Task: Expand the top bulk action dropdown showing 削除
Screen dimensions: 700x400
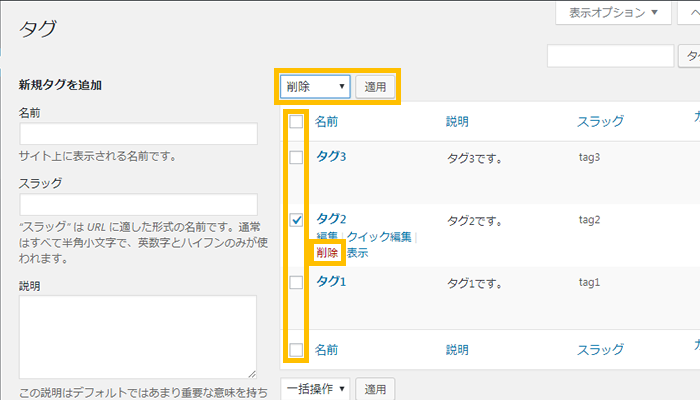Action: click(315, 87)
